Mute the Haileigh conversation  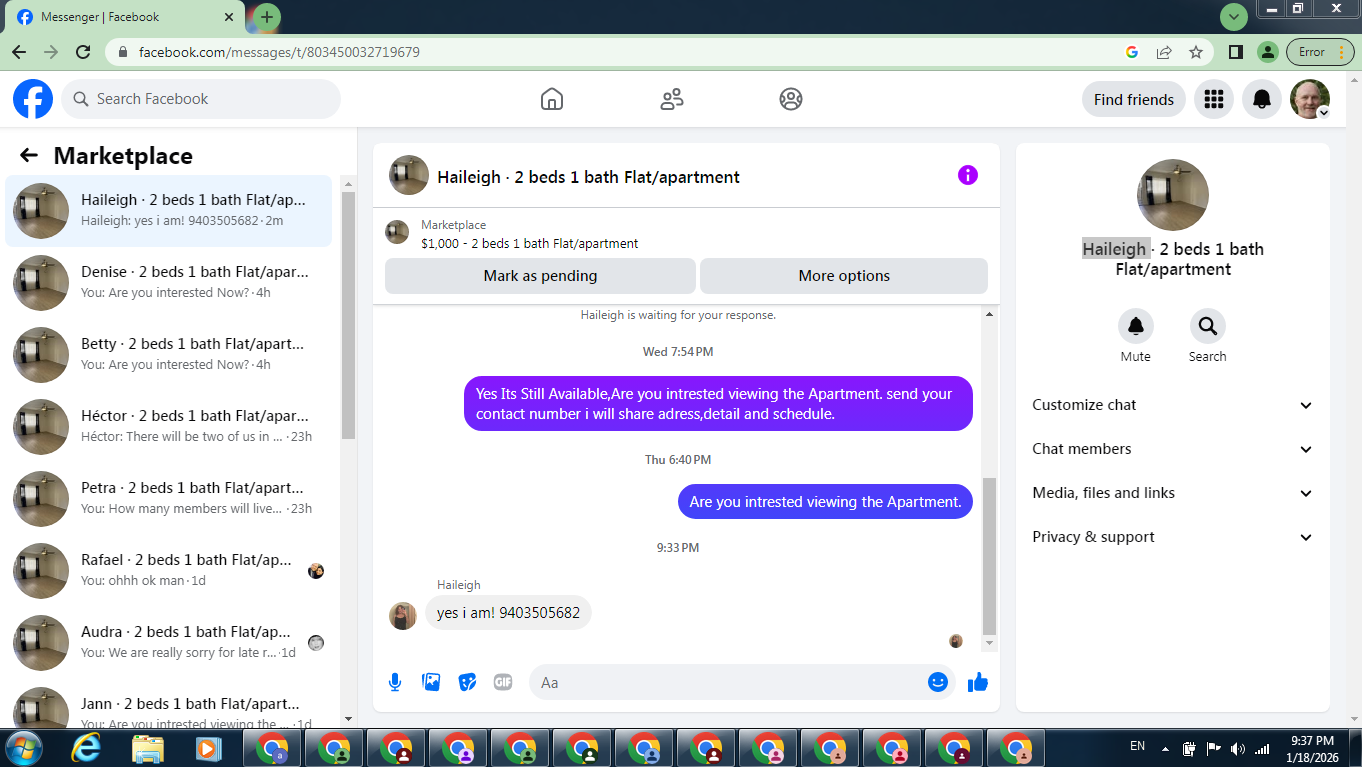1135,326
